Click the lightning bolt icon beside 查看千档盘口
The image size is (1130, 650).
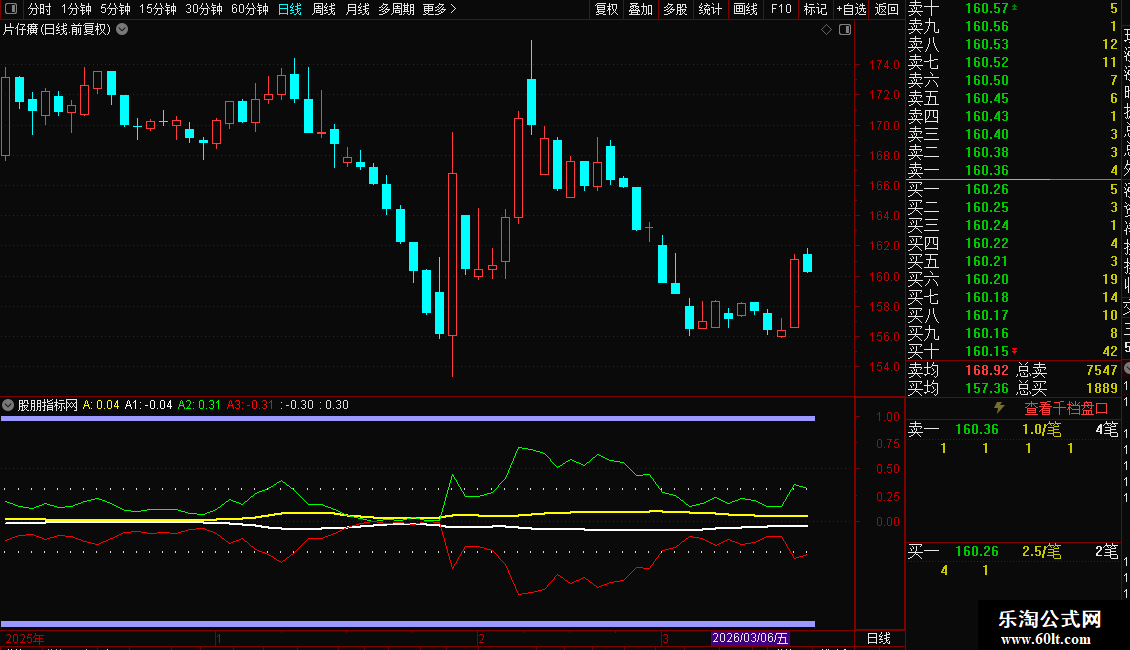998,408
